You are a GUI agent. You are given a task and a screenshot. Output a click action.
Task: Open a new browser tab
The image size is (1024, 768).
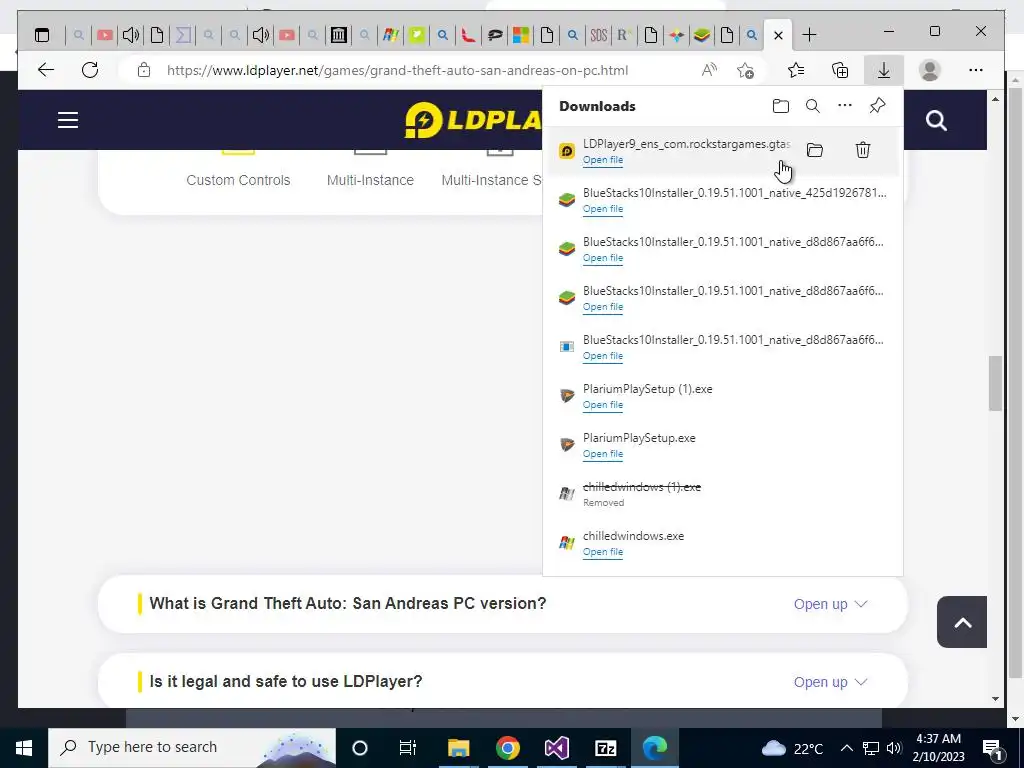(x=809, y=35)
